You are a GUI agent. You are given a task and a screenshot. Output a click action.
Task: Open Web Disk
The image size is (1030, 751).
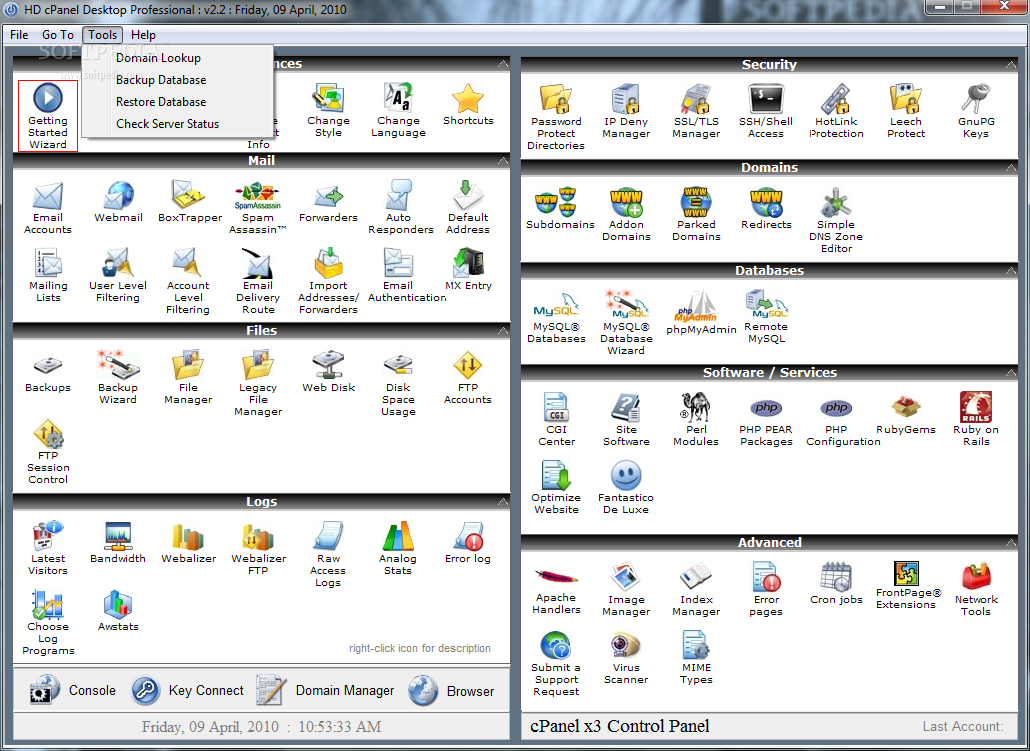click(328, 372)
